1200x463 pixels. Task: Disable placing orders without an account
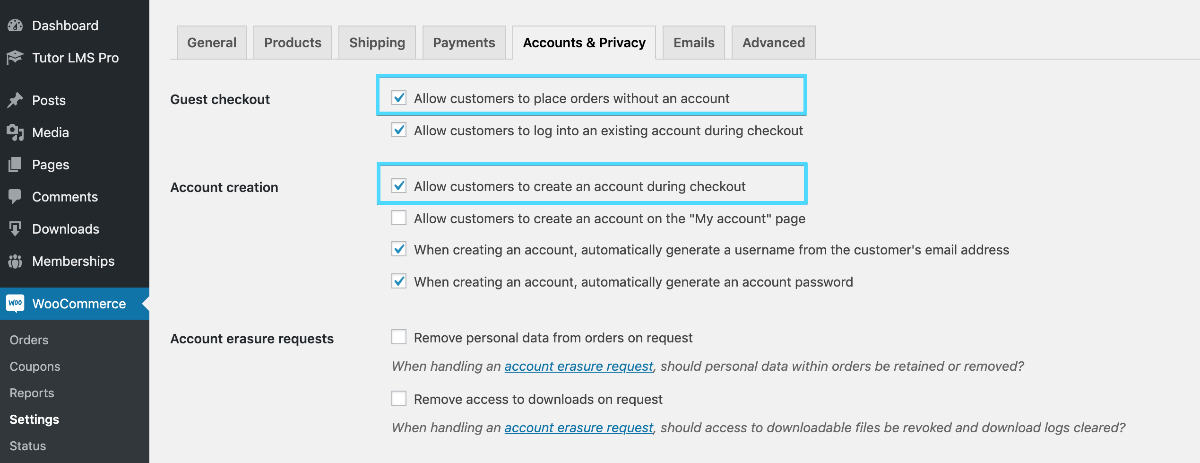(399, 98)
